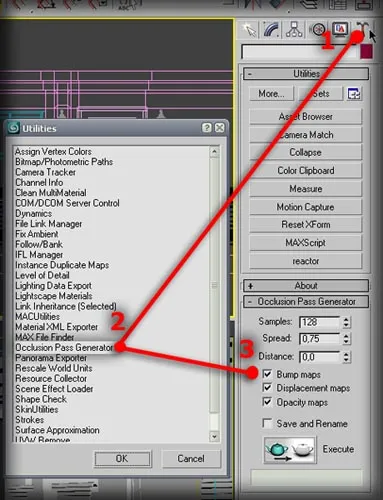Select Clean MultiMaterial entry
The image size is (383, 500).
point(51,193)
